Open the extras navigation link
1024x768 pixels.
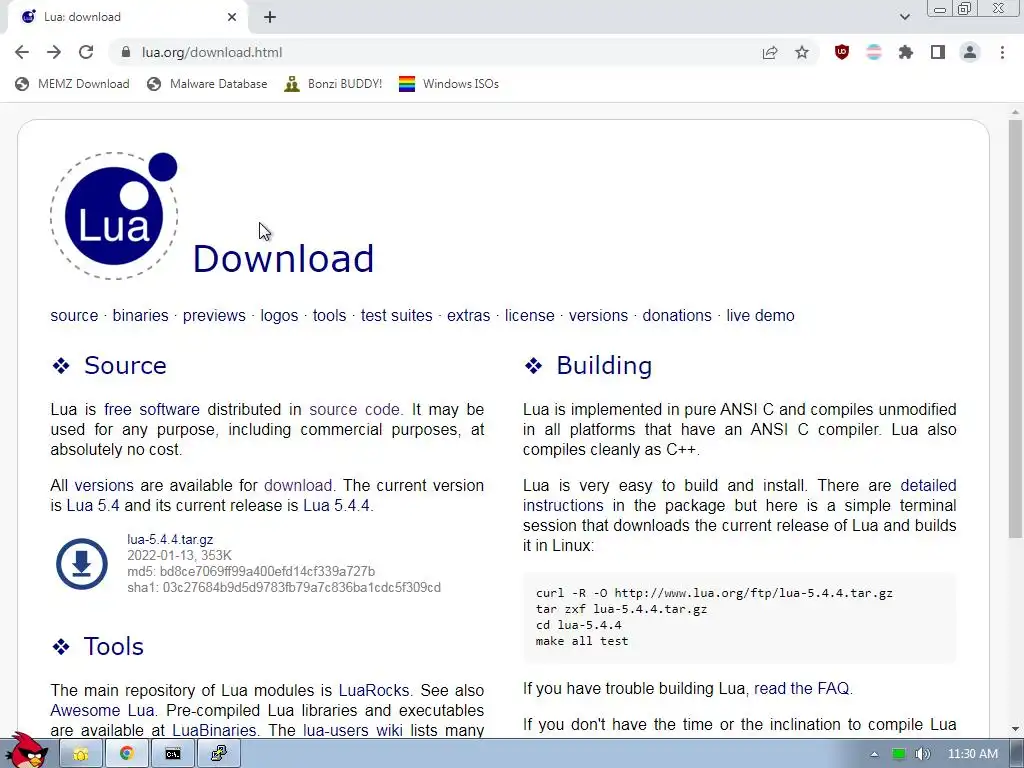tap(468, 315)
